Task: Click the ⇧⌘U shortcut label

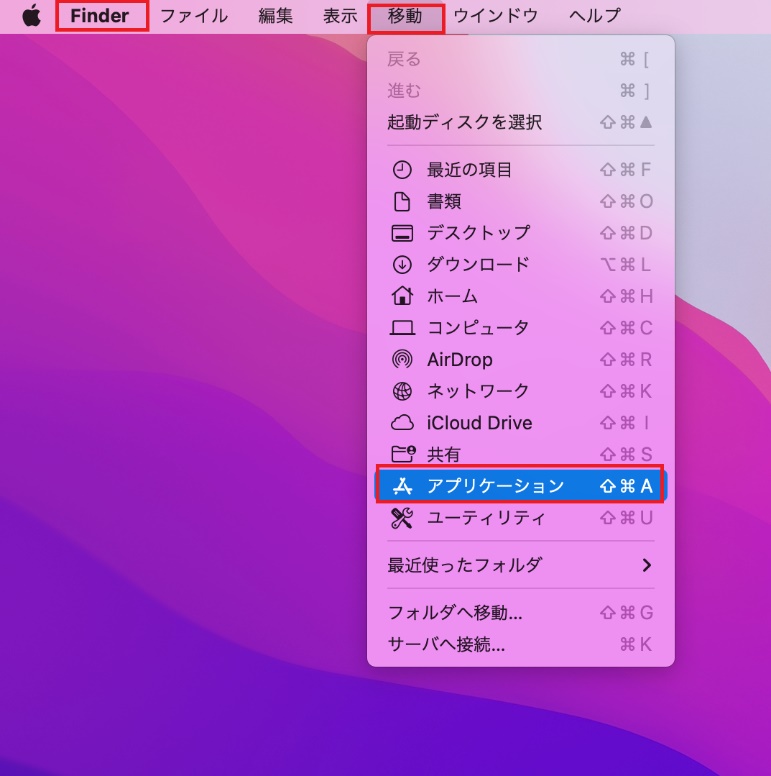Action: 626,518
